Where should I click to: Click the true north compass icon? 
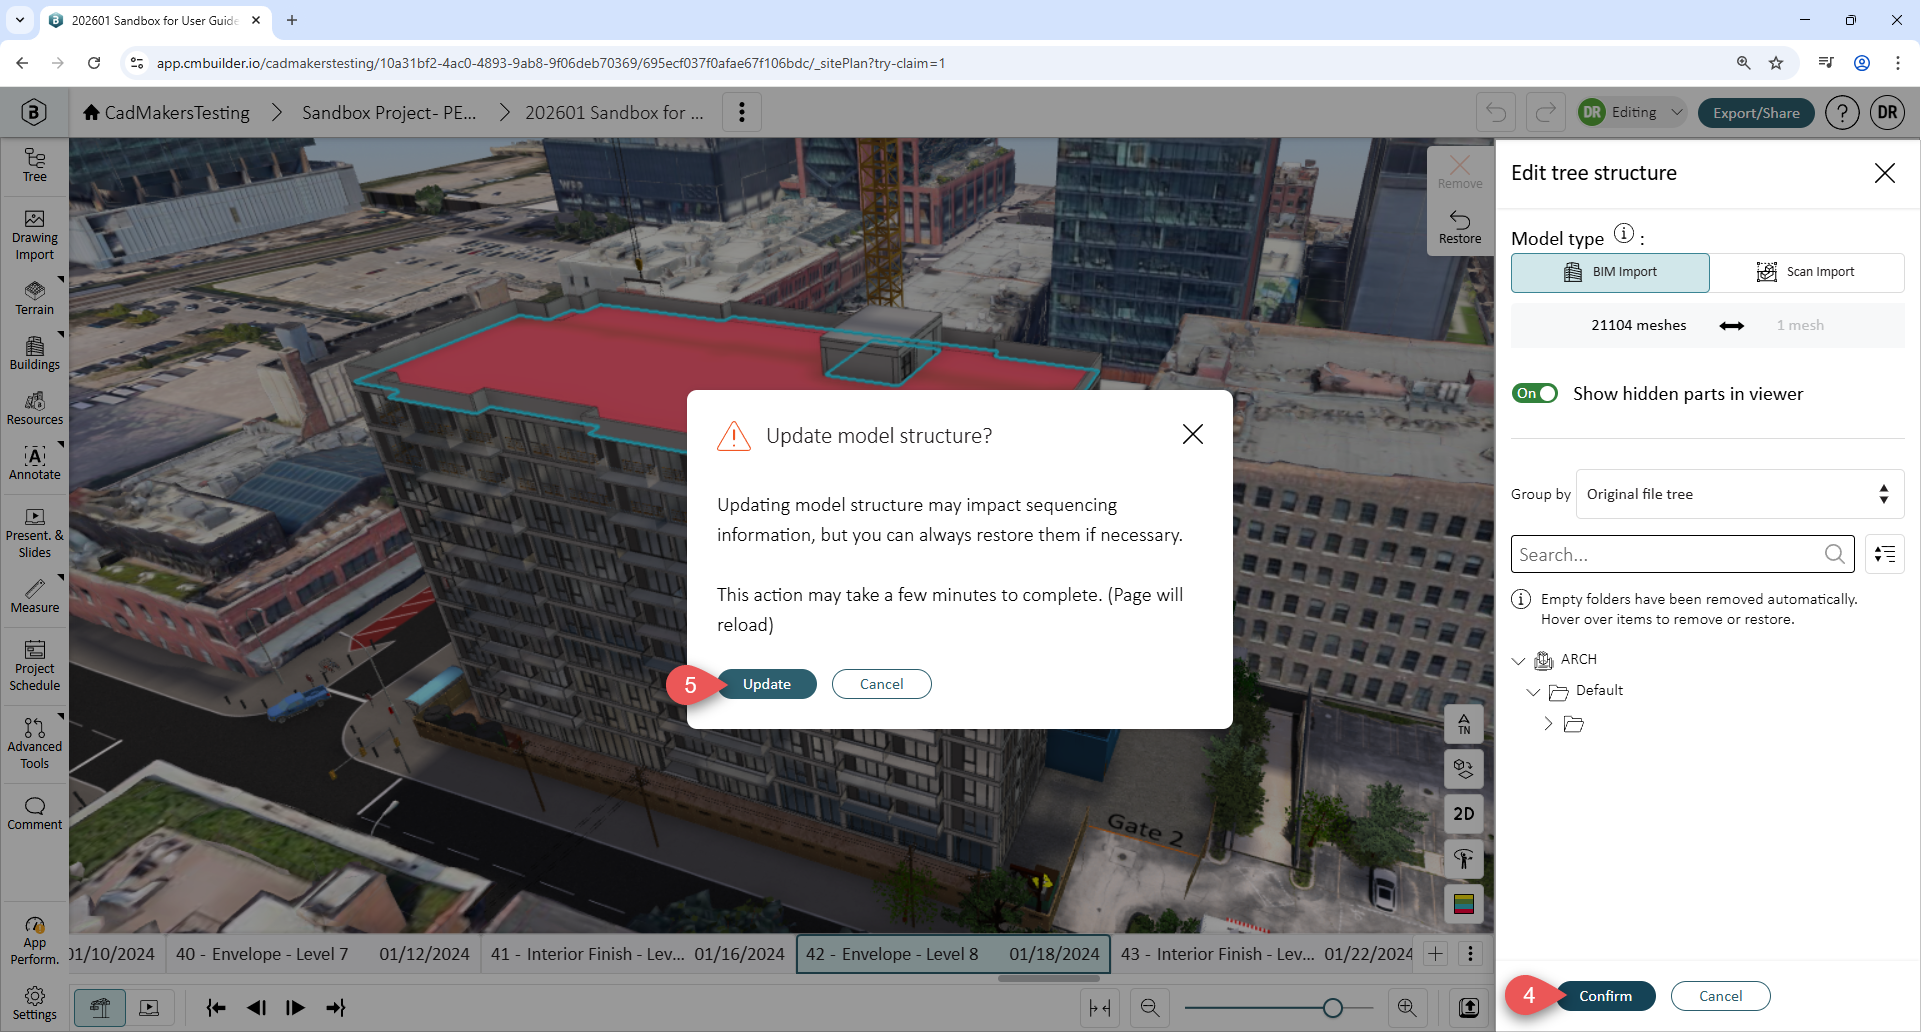(1464, 724)
